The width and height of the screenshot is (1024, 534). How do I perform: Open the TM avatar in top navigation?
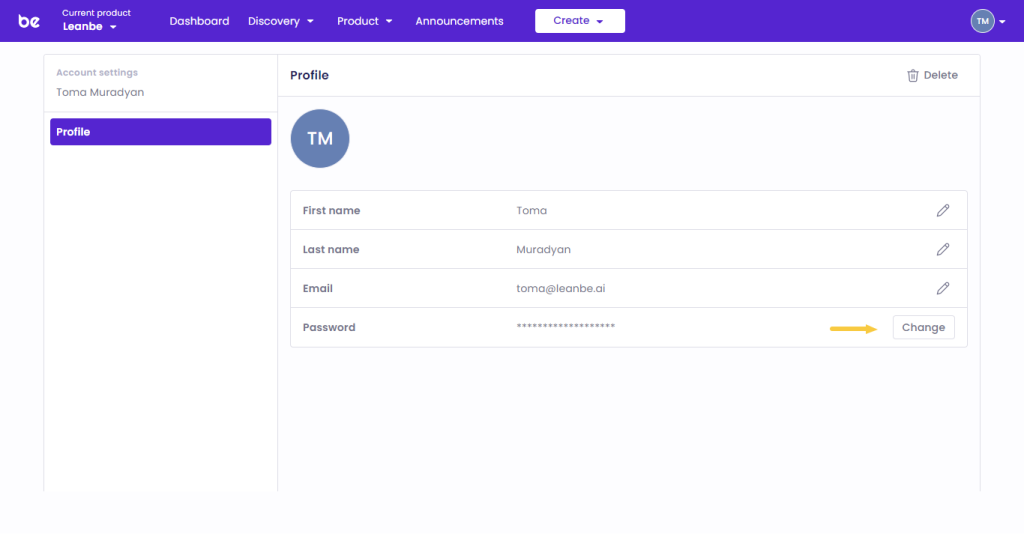tap(982, 21)
